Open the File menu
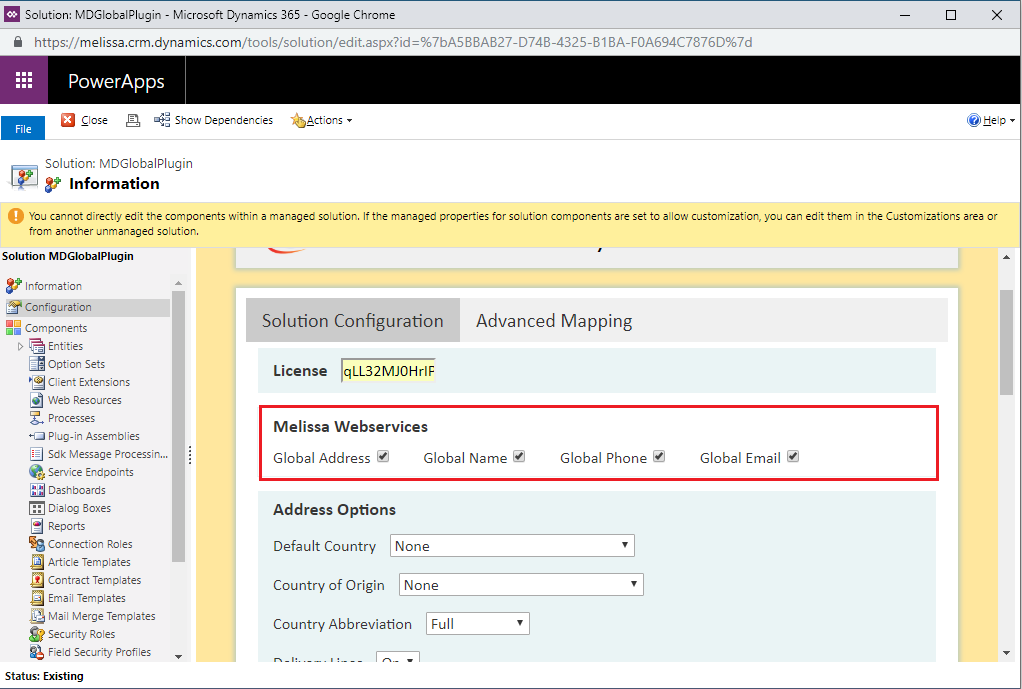The image size is (1022, 689). tap(23, 128)
